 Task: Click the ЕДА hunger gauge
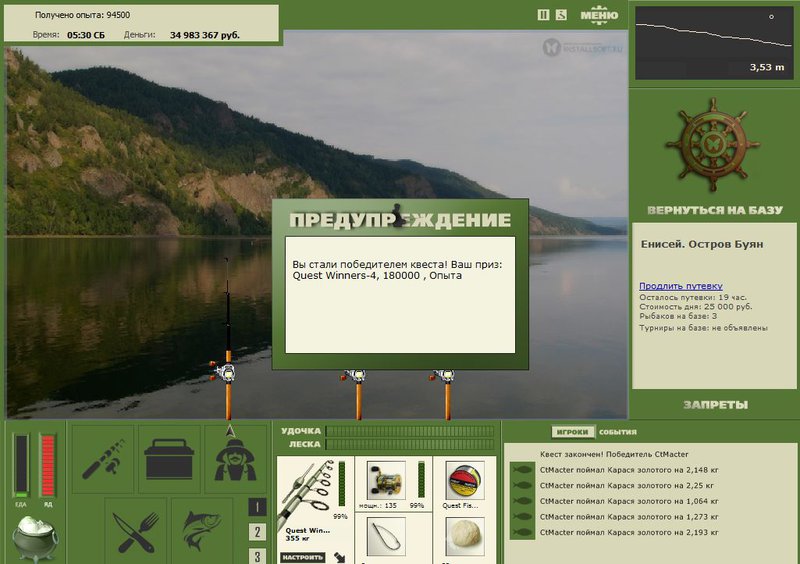point(21,465)
